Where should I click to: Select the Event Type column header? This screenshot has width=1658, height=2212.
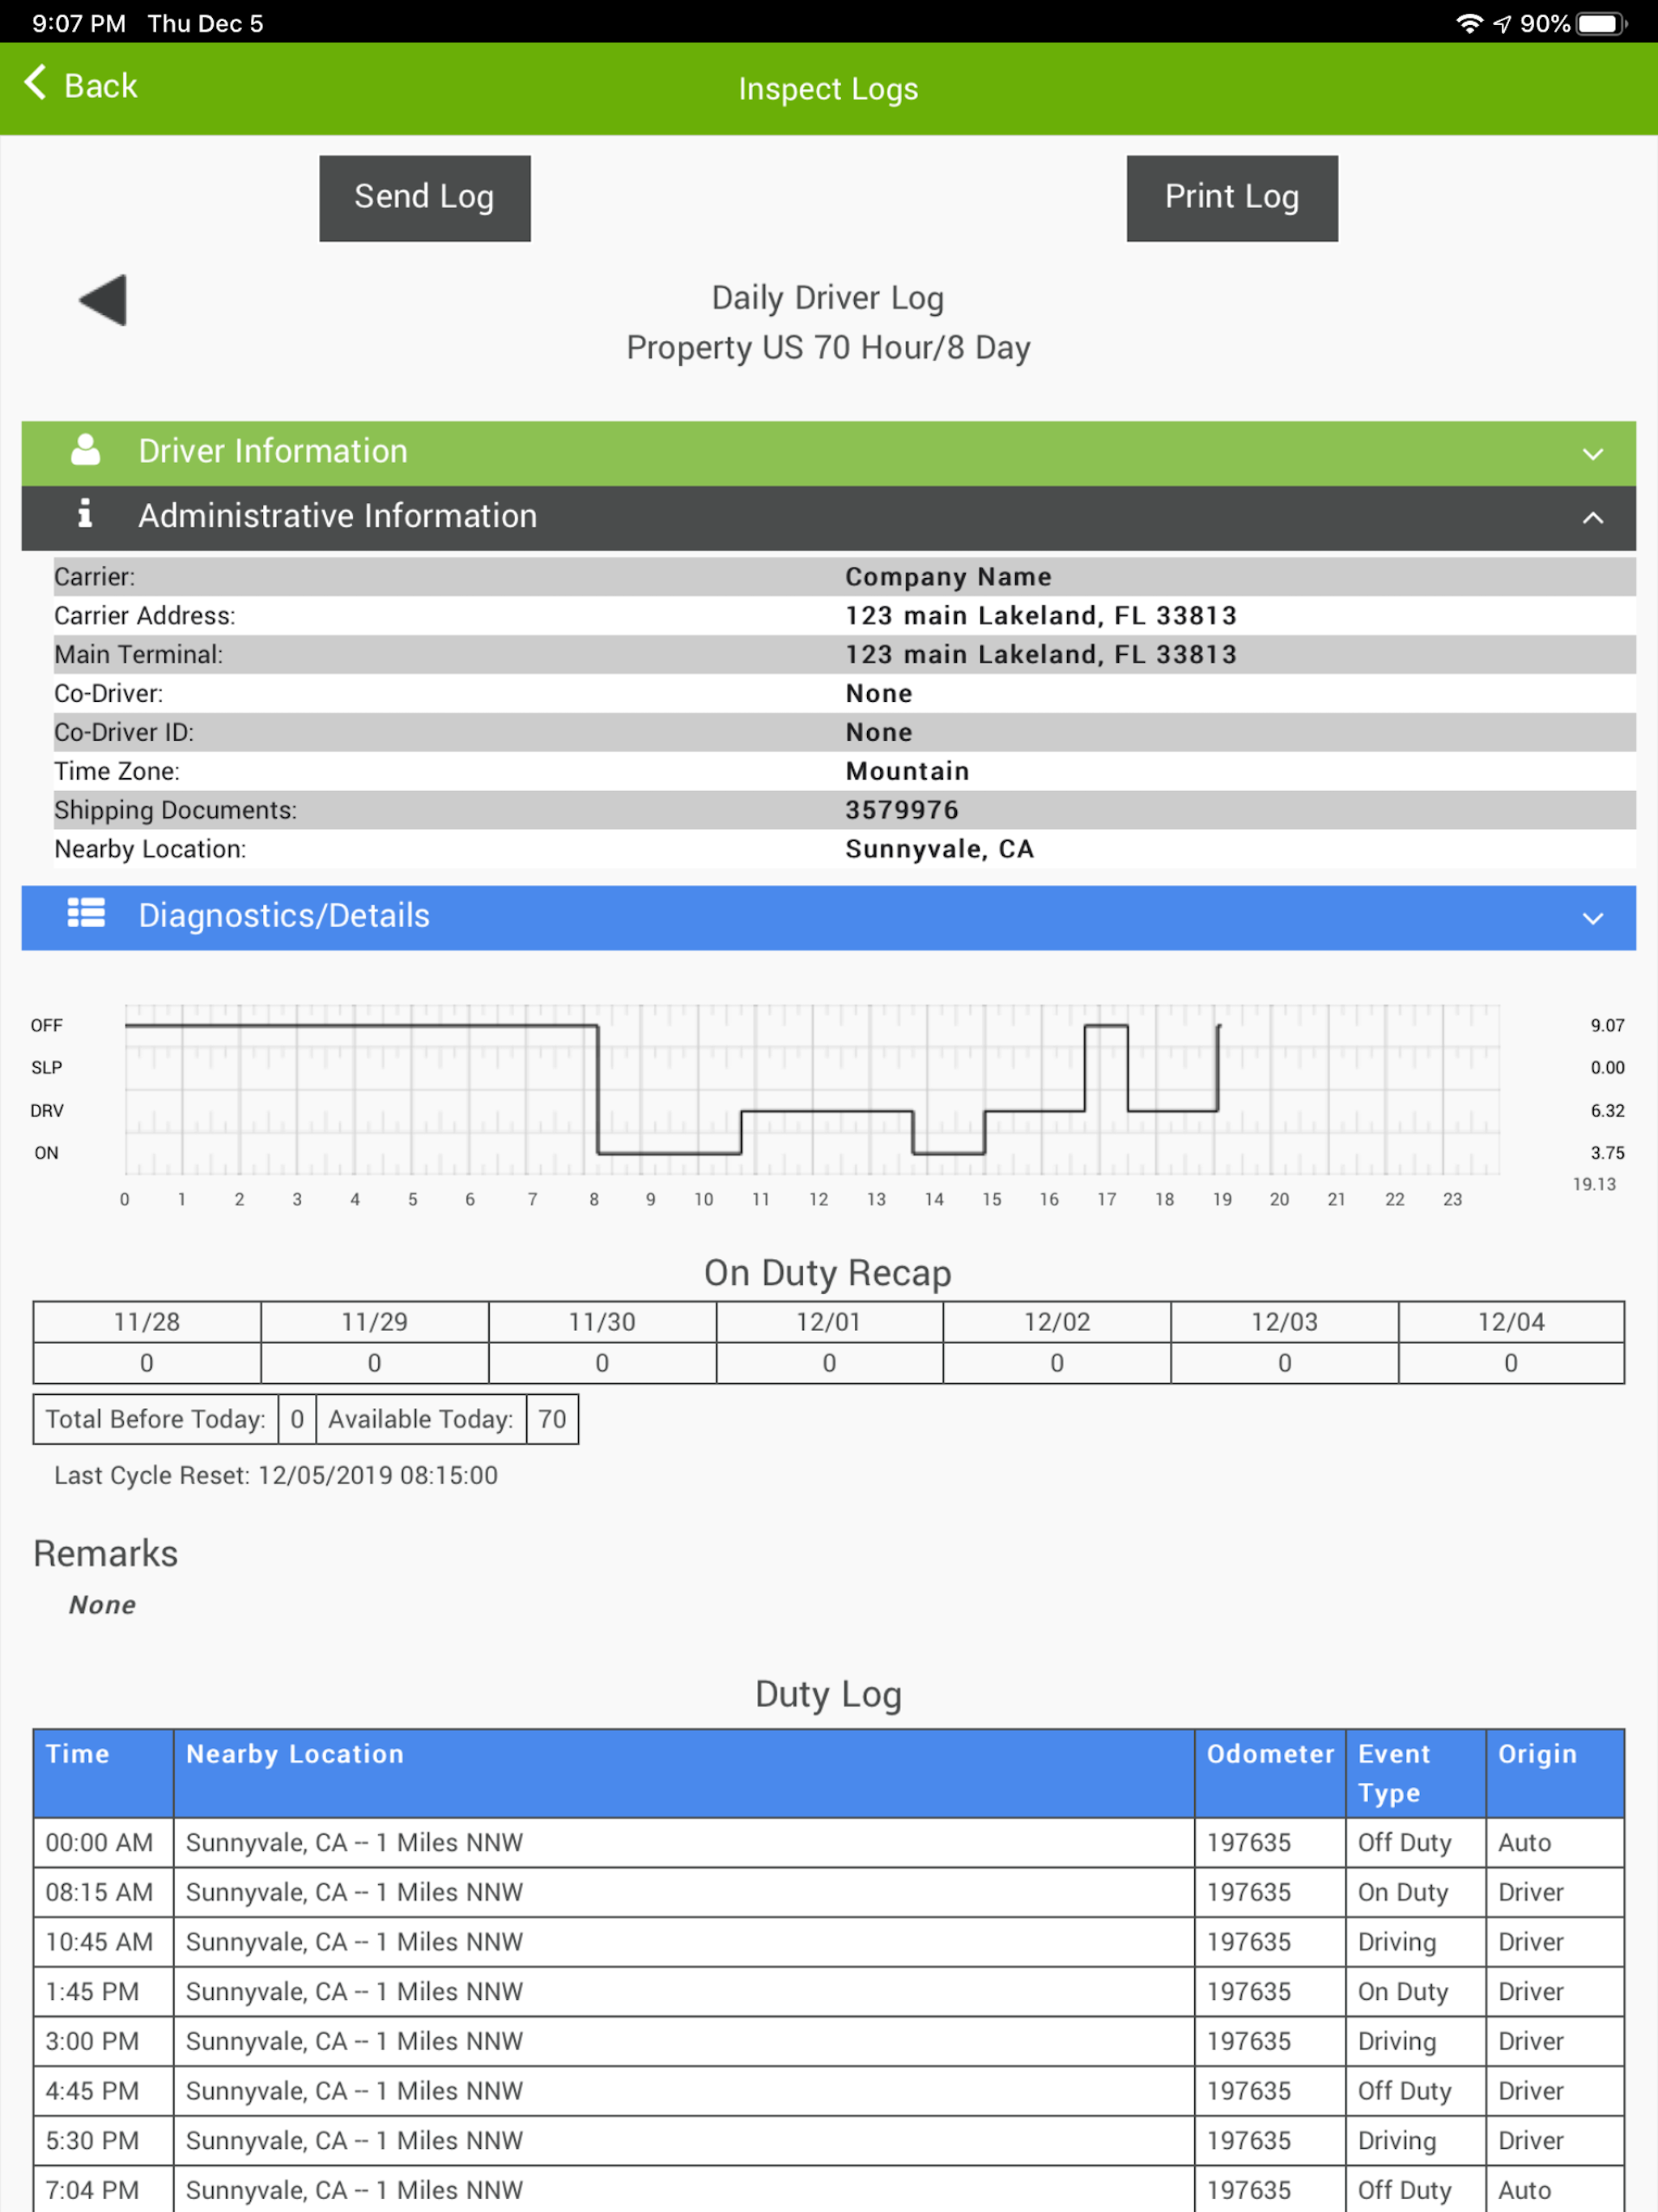pyautogui.click(x=1415, y=1773)
